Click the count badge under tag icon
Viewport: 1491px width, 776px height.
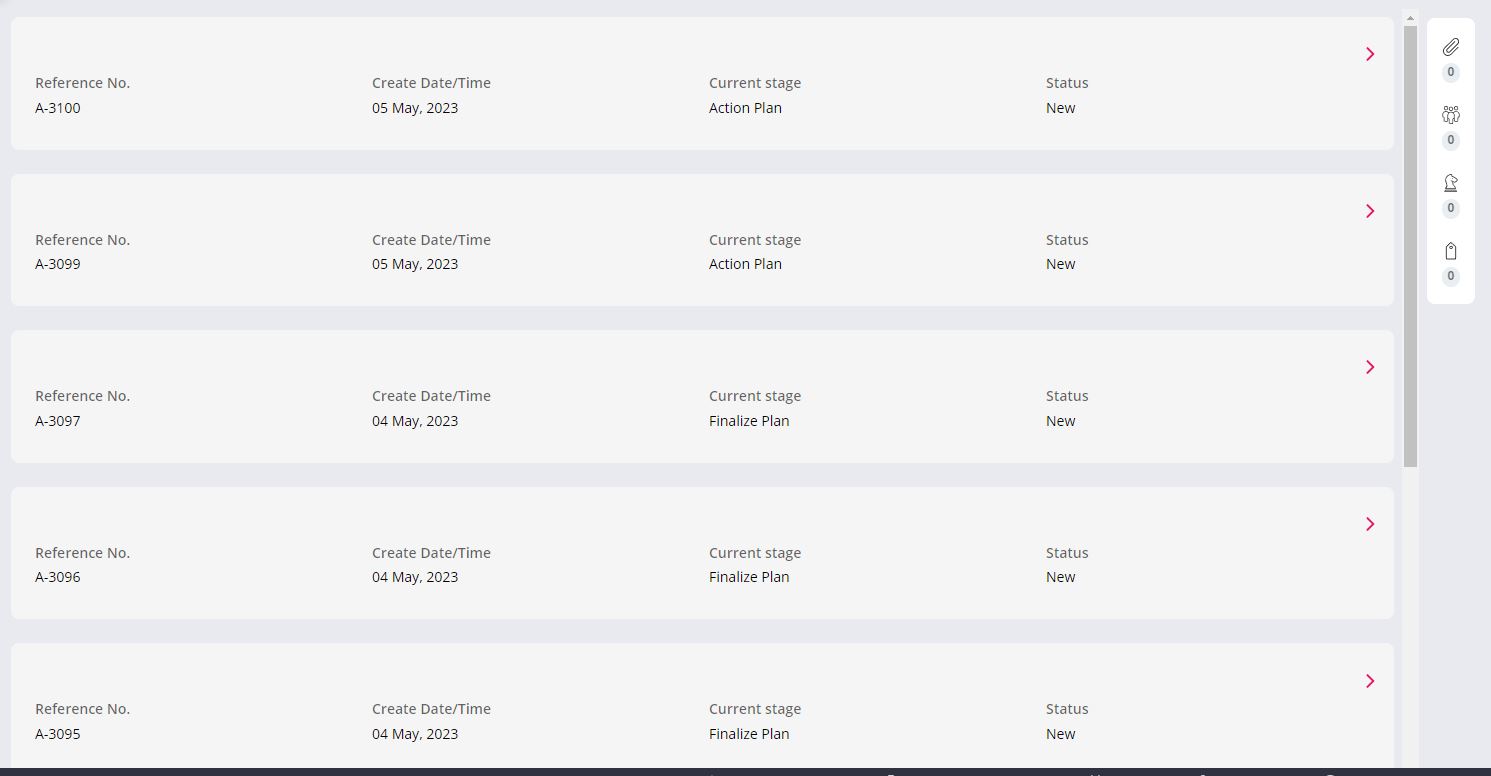point(1451,276)
